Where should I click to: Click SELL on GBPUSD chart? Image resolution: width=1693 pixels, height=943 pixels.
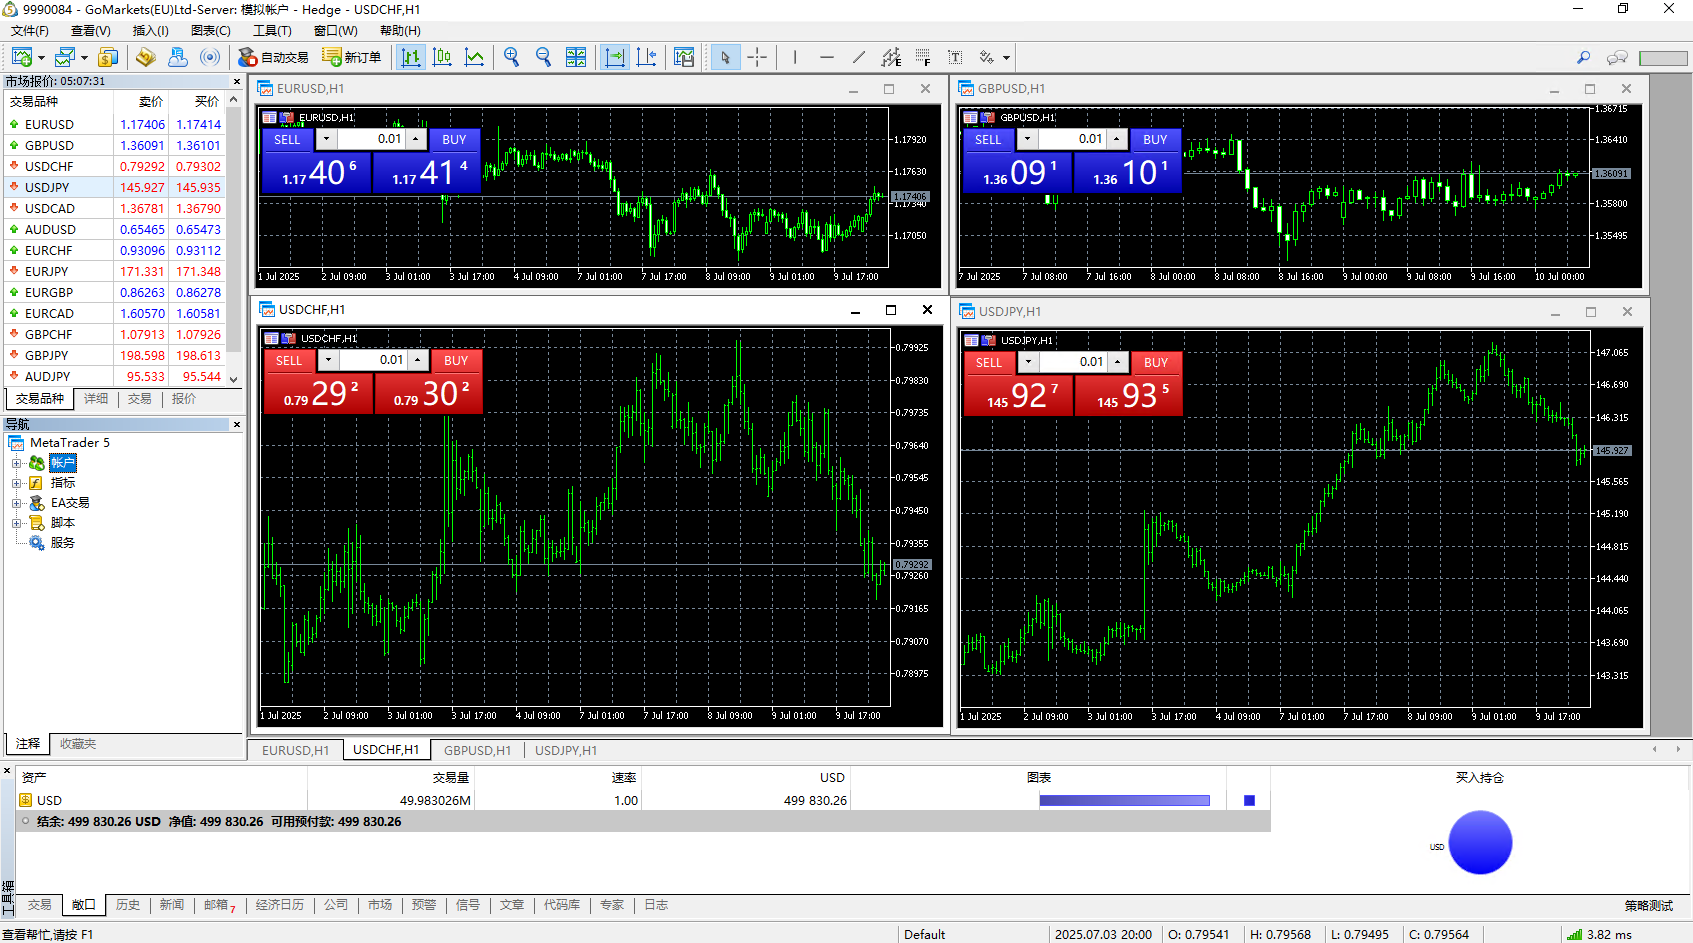(988, 140)
